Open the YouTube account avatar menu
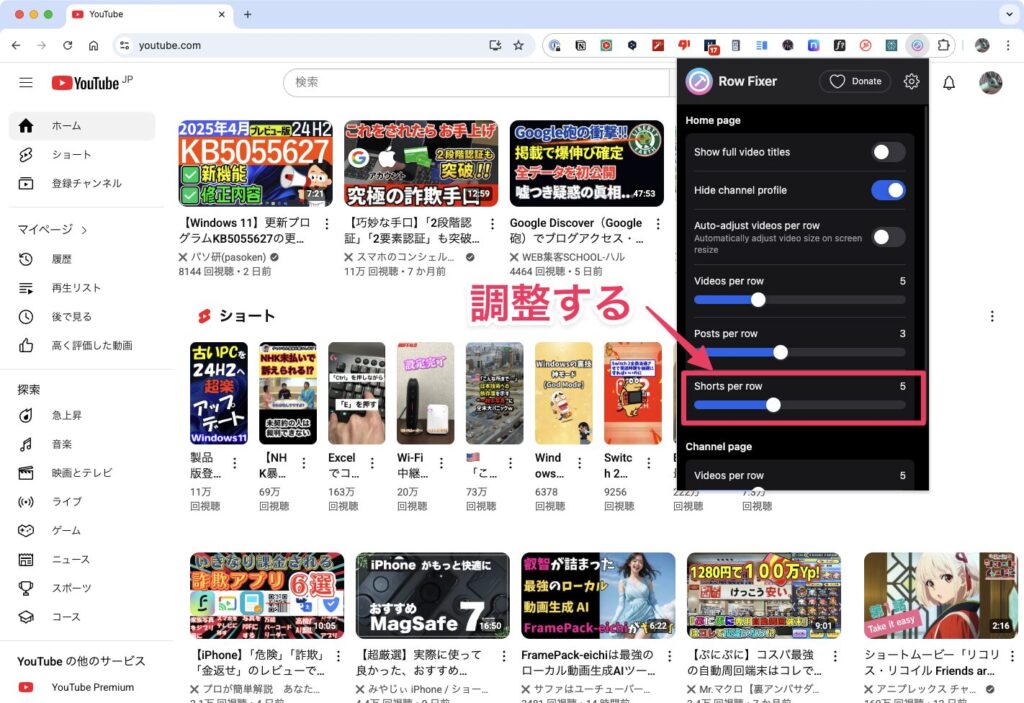Screen dimensions: 1024x703 (x=990, y=82)
